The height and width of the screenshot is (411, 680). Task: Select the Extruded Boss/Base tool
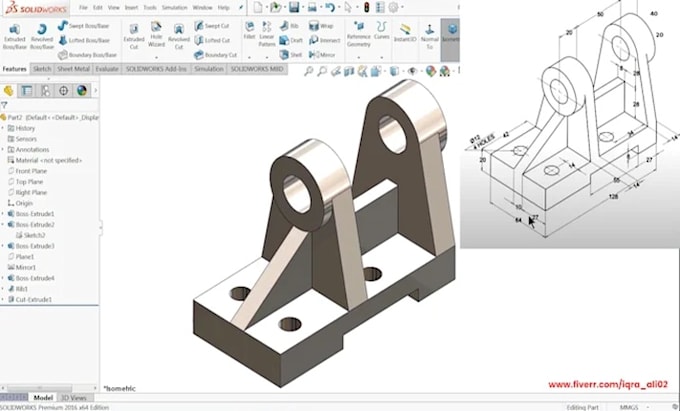(x=14, y=36)
